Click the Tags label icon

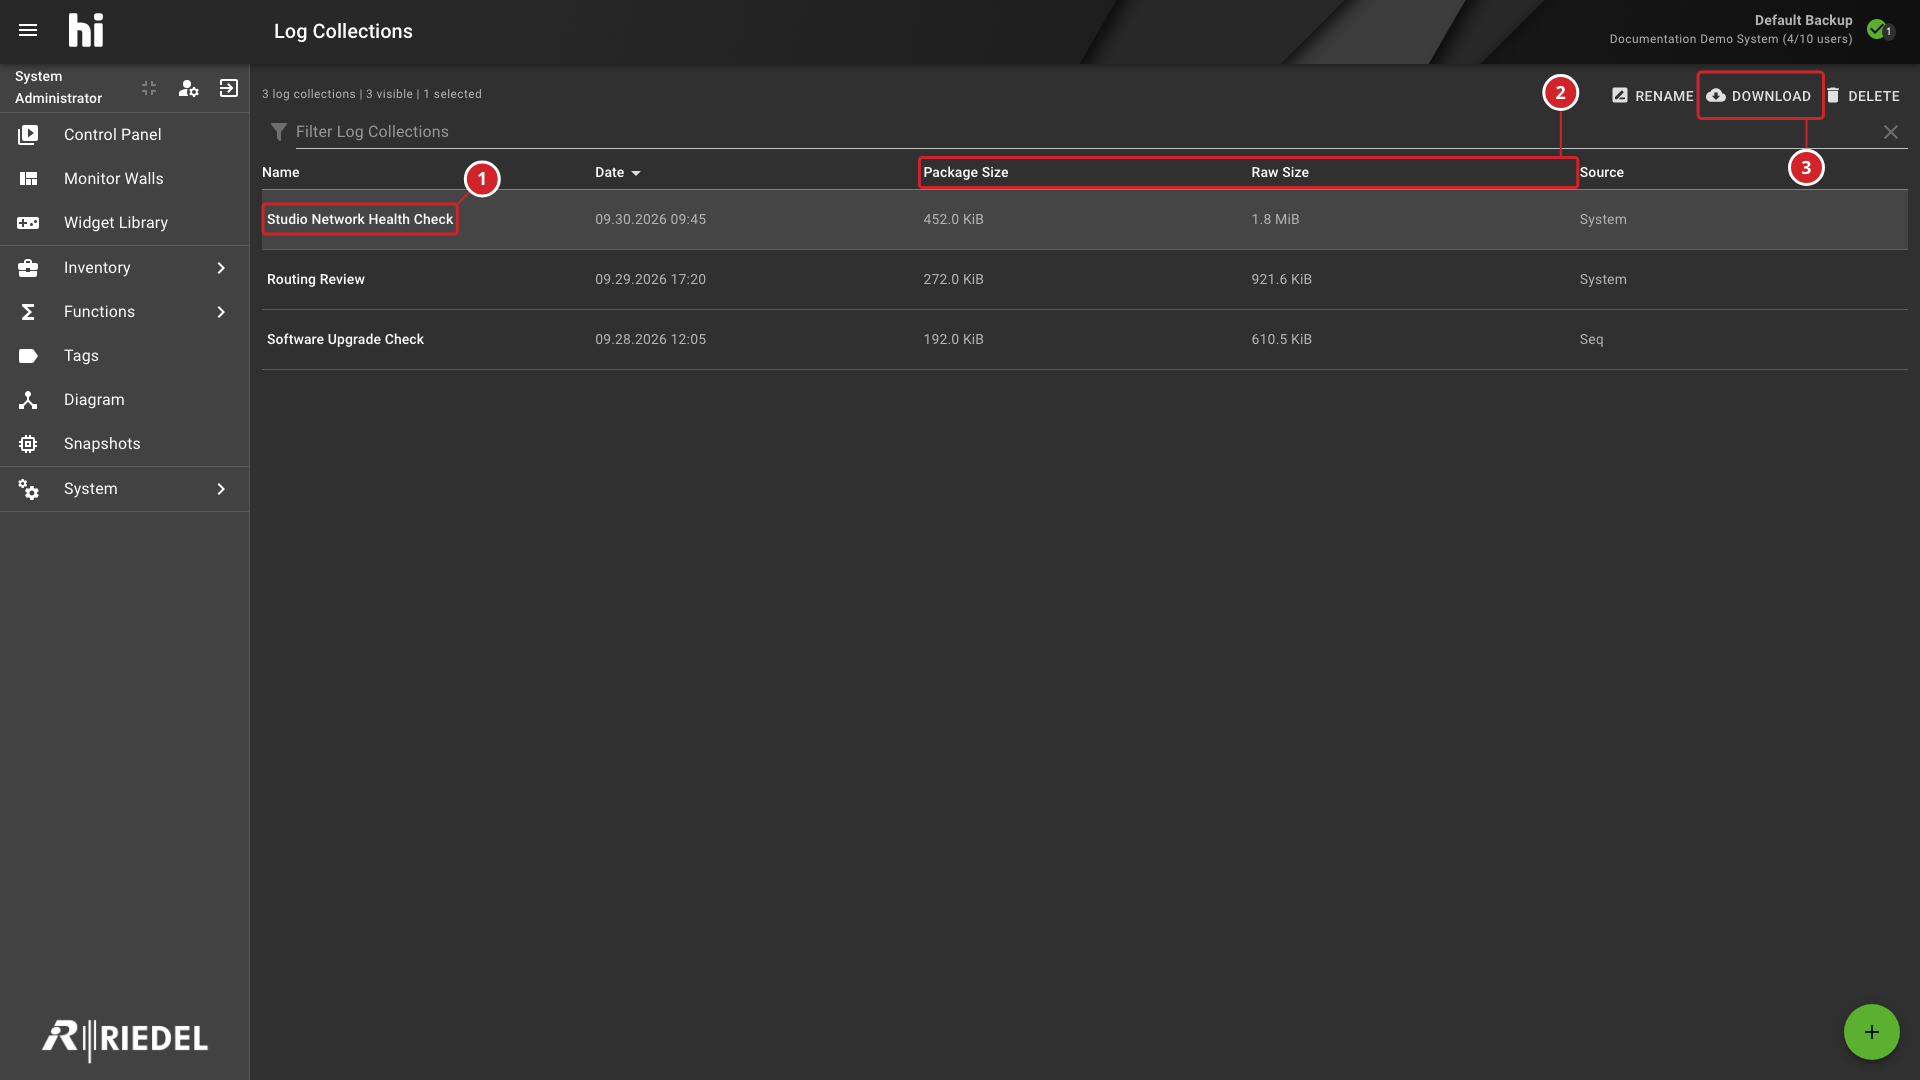point(28,356)
